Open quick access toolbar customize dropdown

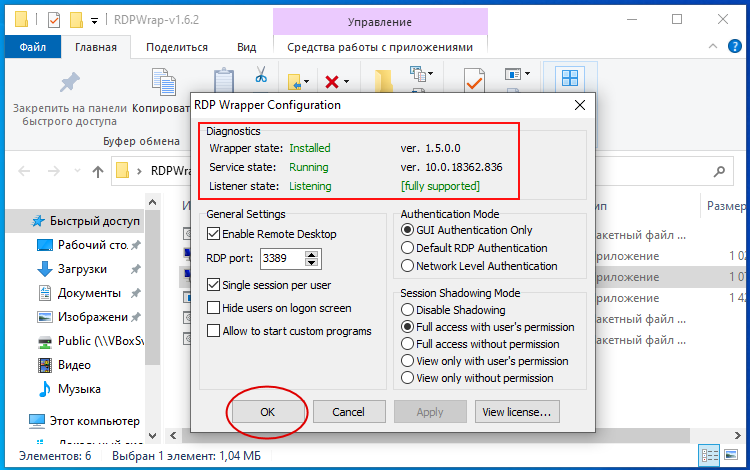[94, 21]
